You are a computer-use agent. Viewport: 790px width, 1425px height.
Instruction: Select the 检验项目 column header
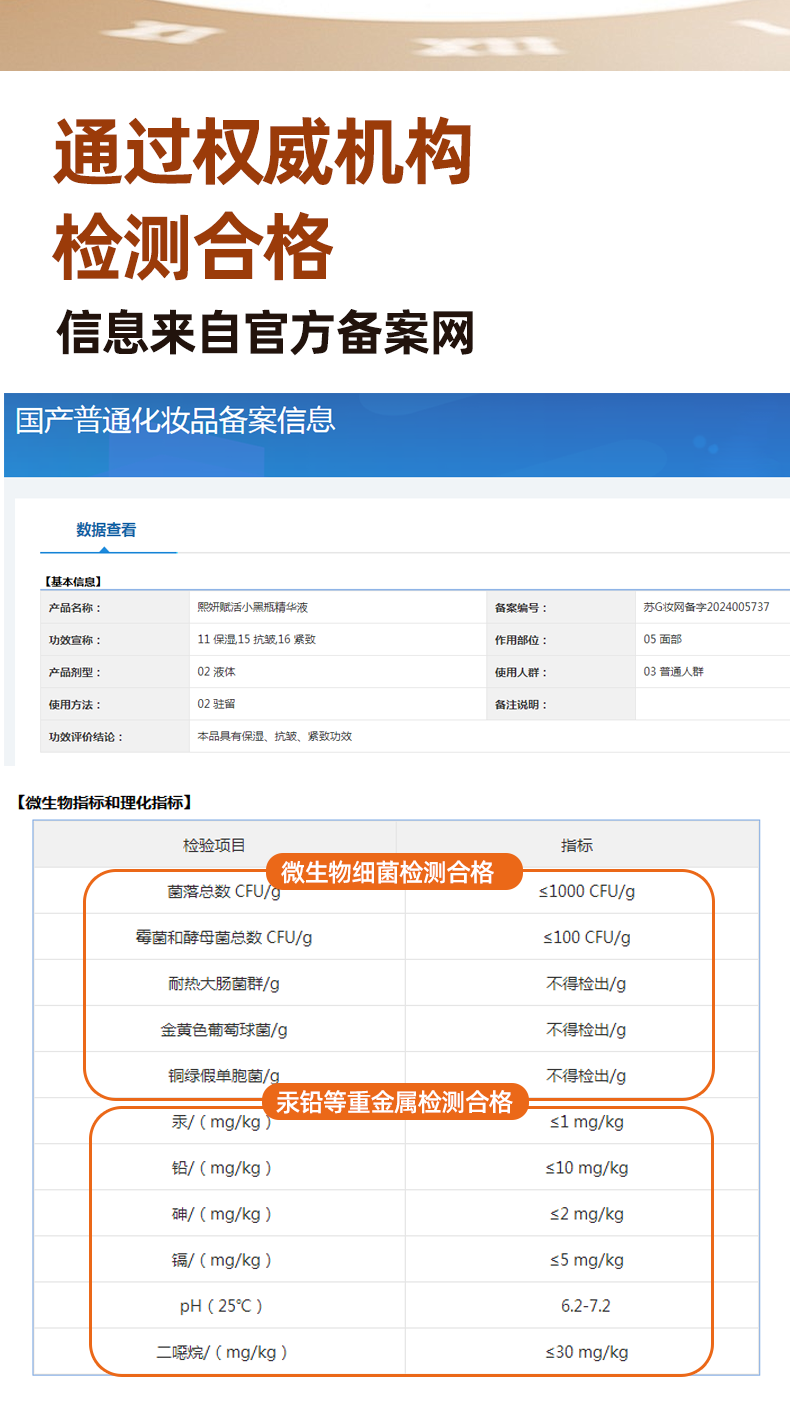214,845
